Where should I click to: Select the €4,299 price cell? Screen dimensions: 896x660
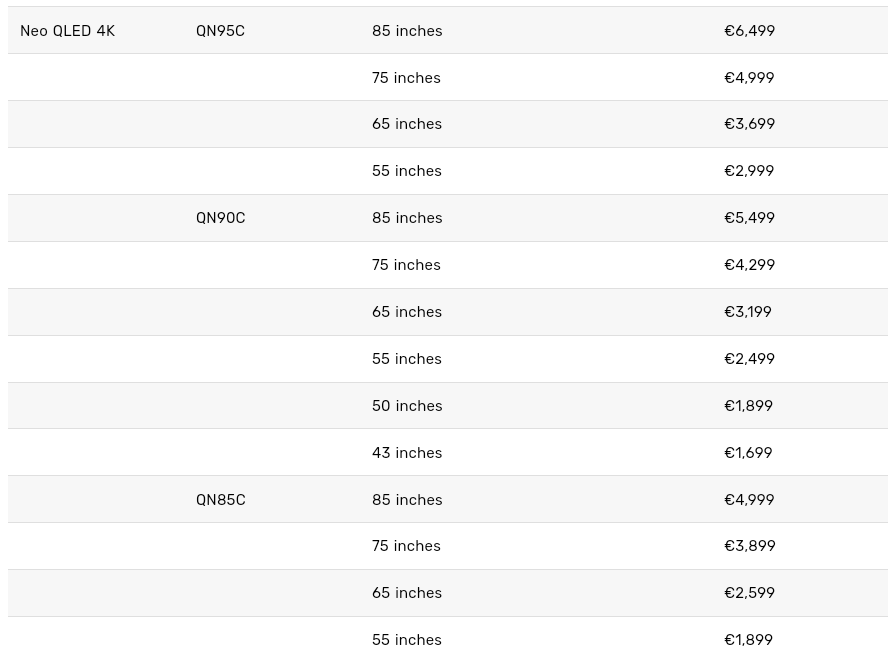[x=749, y=265]
